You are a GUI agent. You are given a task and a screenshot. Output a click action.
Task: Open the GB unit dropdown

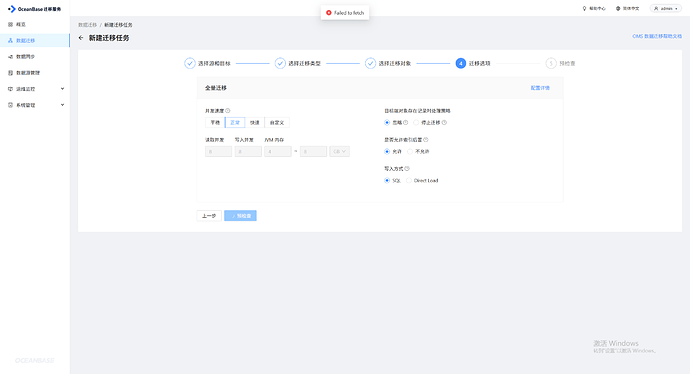coord(339,151)
